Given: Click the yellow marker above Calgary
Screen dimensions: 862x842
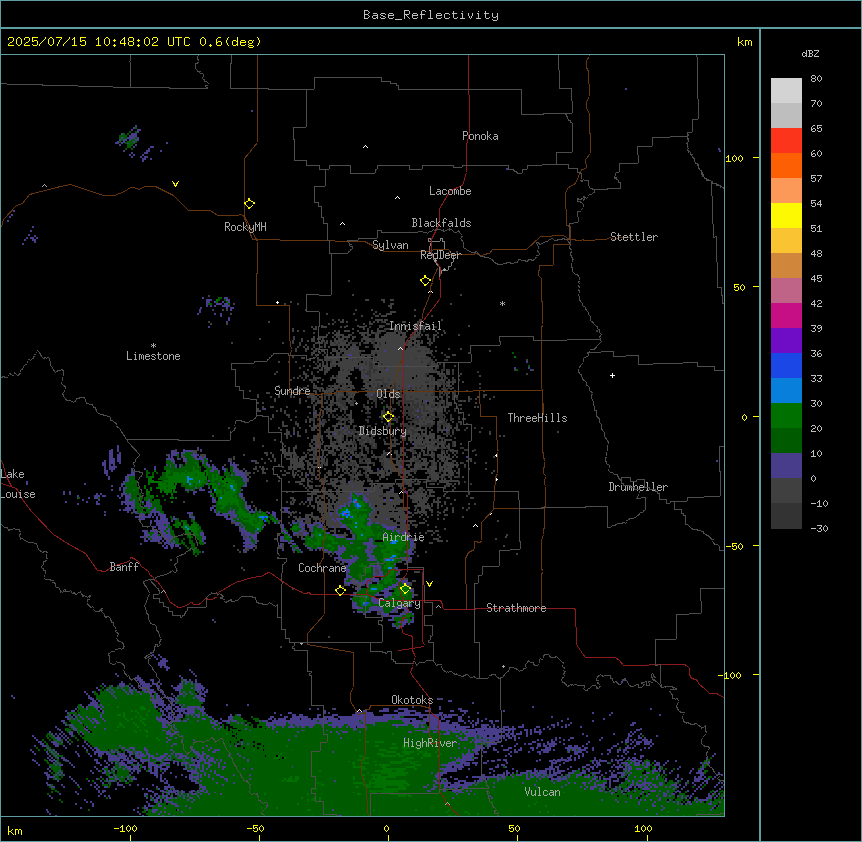Looking at the screenshot, I should coord(405,589).
